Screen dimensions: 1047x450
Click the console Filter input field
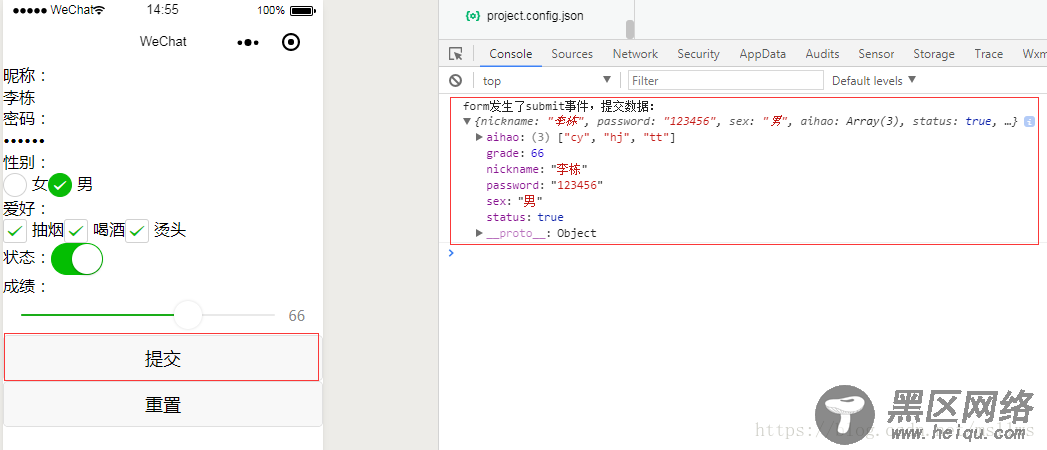[x=725, y=80]
